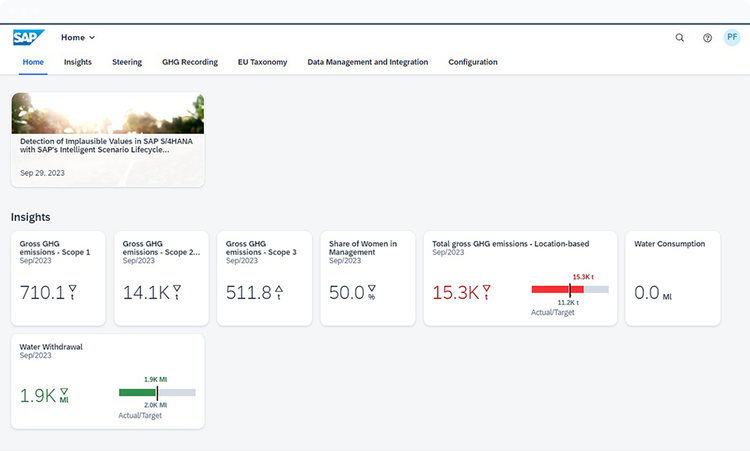Open the 'Detection of Implausible Values' article title

106,145
